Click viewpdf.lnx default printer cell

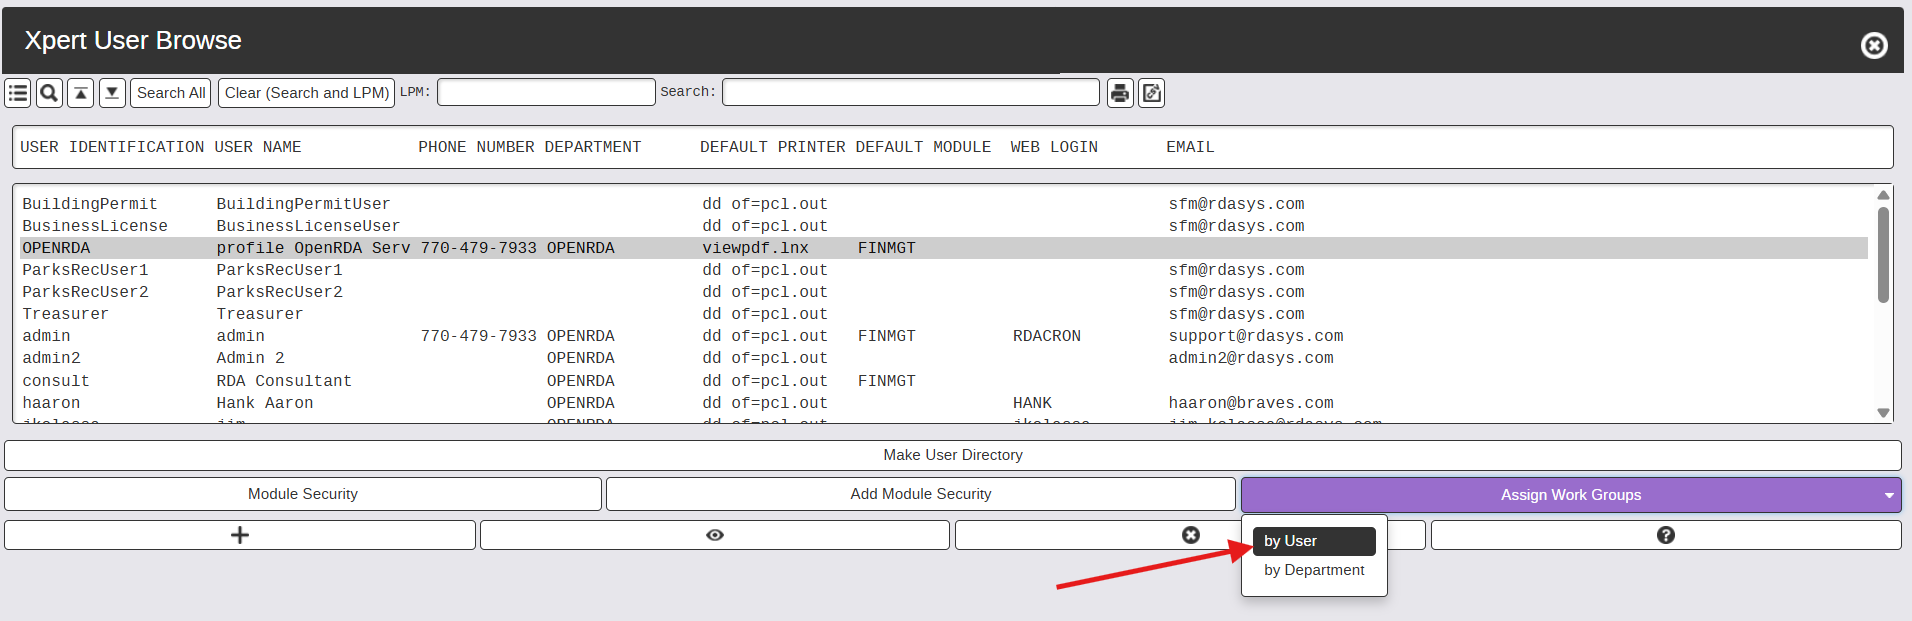coord(755,248)
